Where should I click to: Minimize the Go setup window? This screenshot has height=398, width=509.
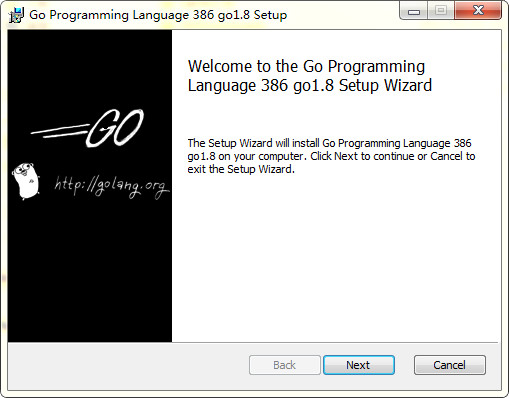[x=413, y=11]
